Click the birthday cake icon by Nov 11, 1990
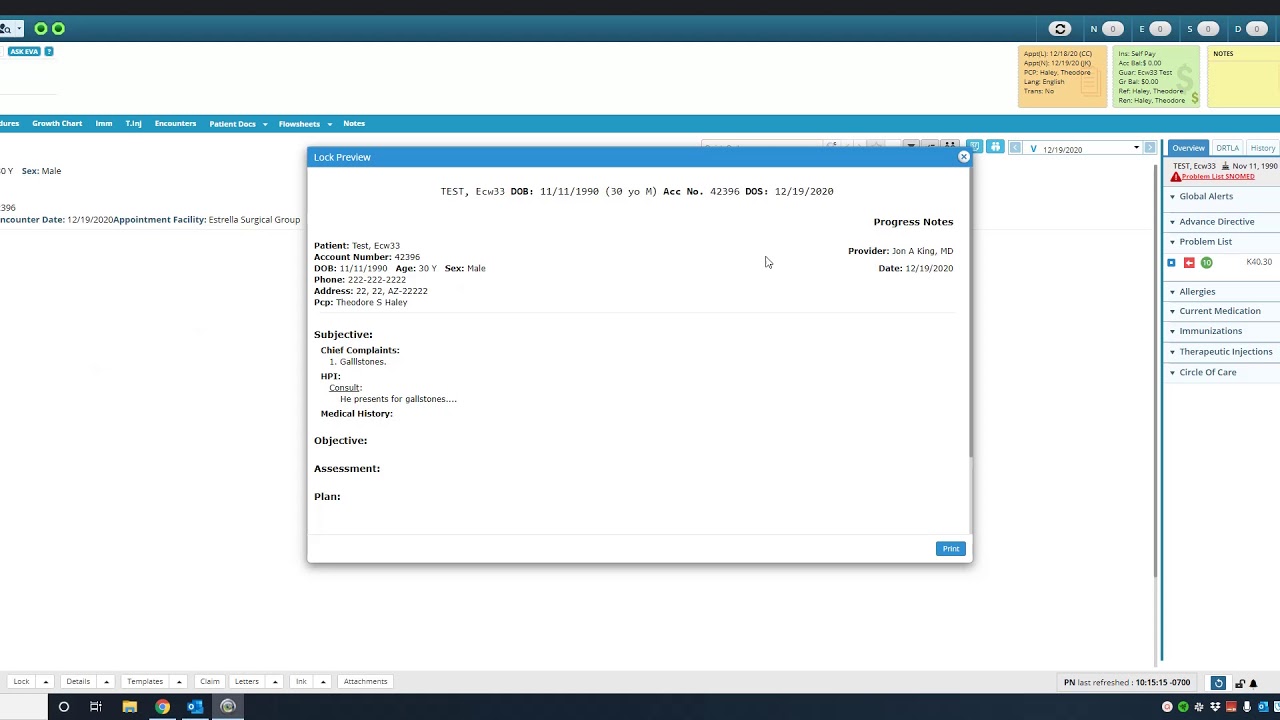The width and height of the screenshot is (1280, 720). click(1225, 166)
